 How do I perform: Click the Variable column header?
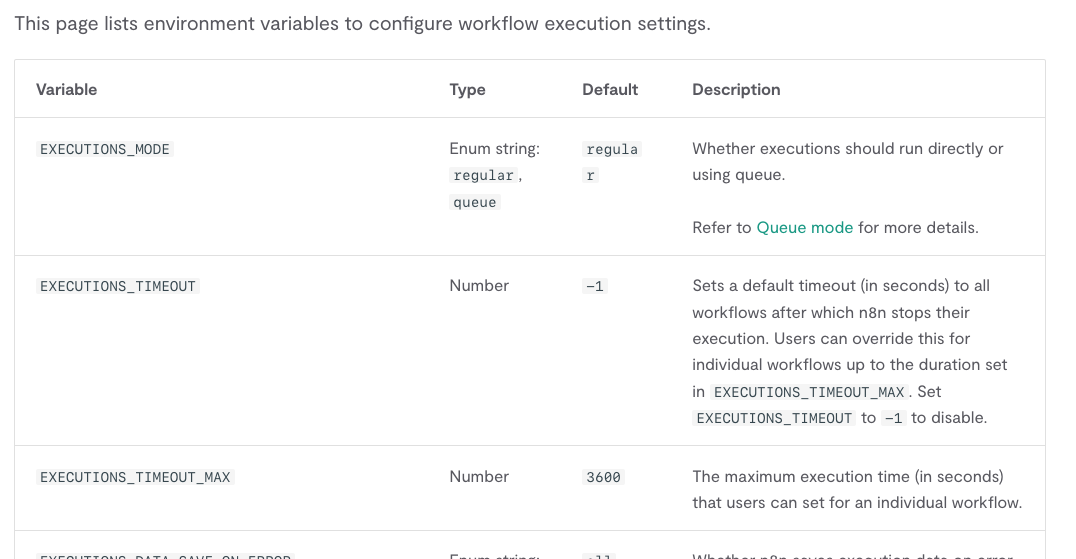point(66,90)
